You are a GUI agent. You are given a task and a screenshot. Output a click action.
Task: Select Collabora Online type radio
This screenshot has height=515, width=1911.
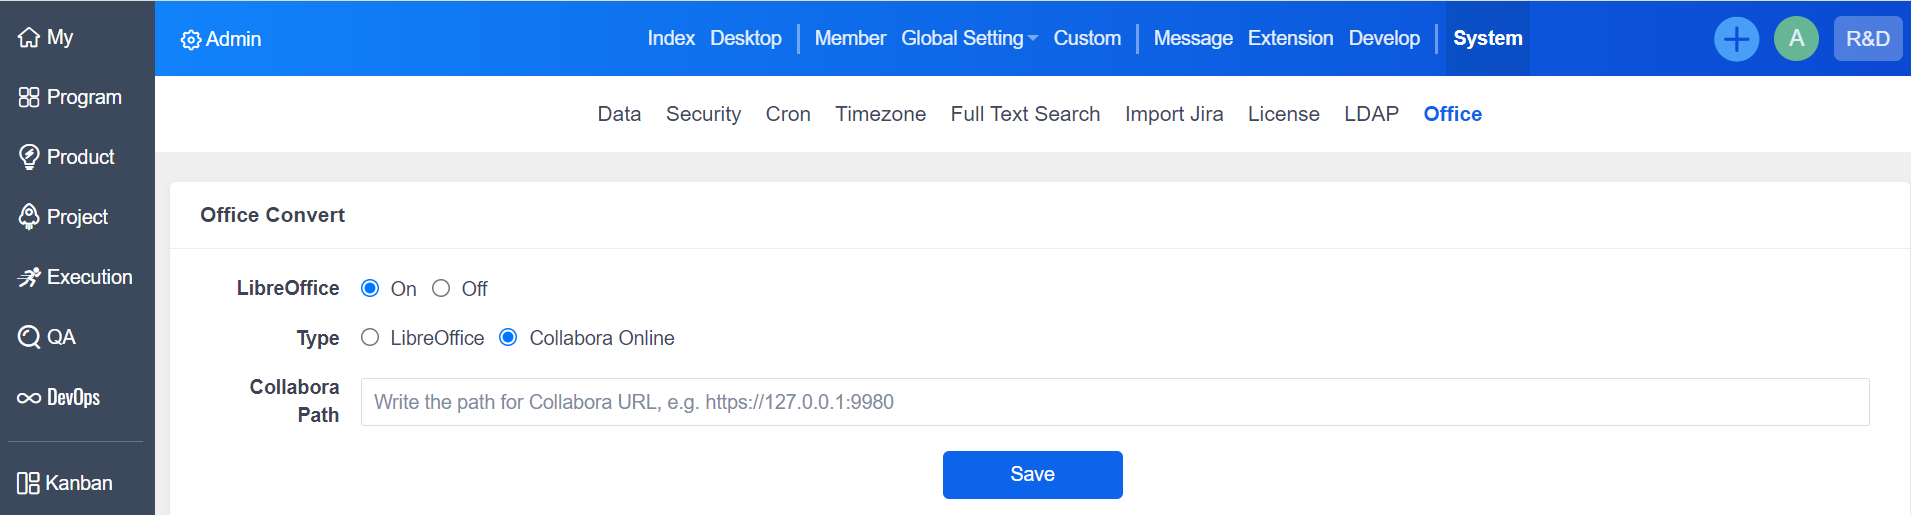click(x=508, y=338)
